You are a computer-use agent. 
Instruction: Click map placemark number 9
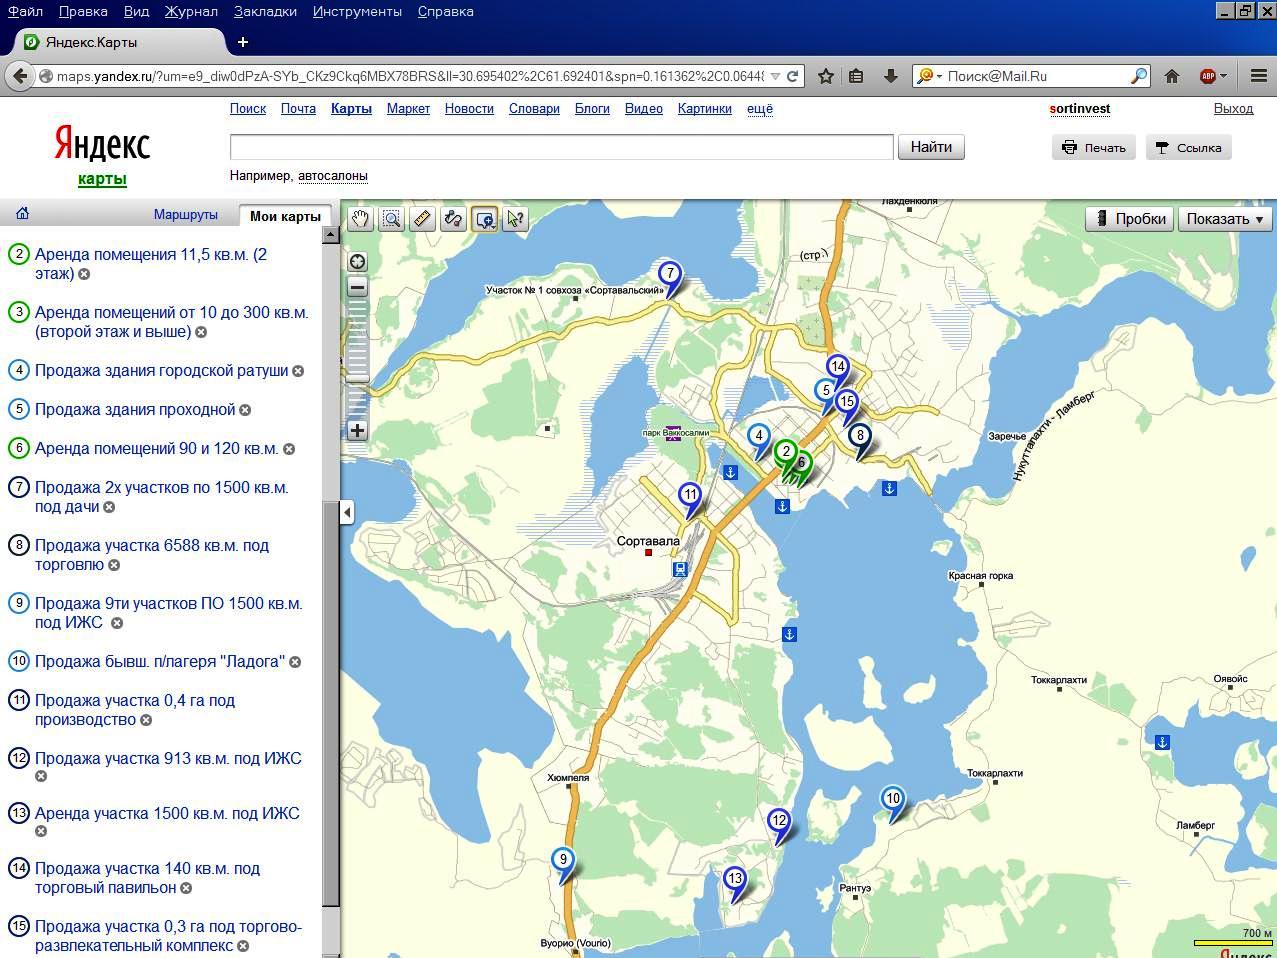563,860
